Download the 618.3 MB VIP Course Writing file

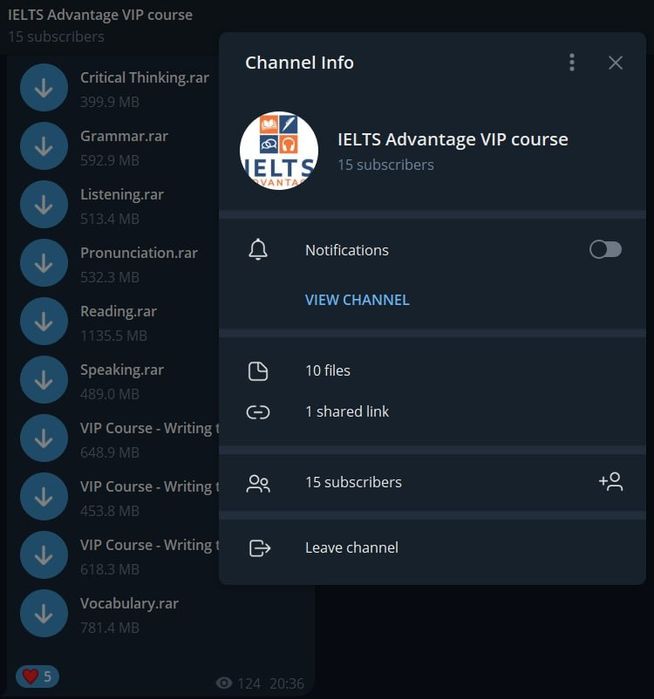pyautogui.click(x=44, y=555)
